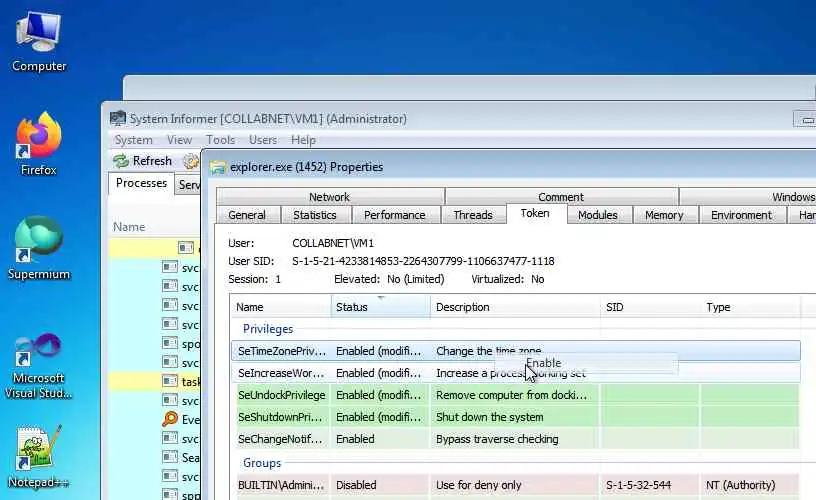Image resolution: width=816 pixels, height=500 pixels.
Task: Launch Firefox from the desktop
Action: coord(39,143)
